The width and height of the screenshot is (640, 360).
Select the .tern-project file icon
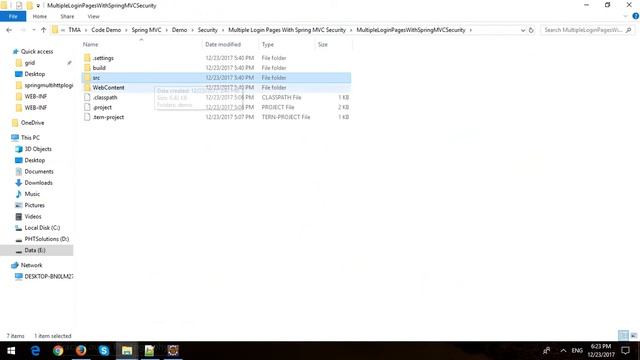[87, 117]
